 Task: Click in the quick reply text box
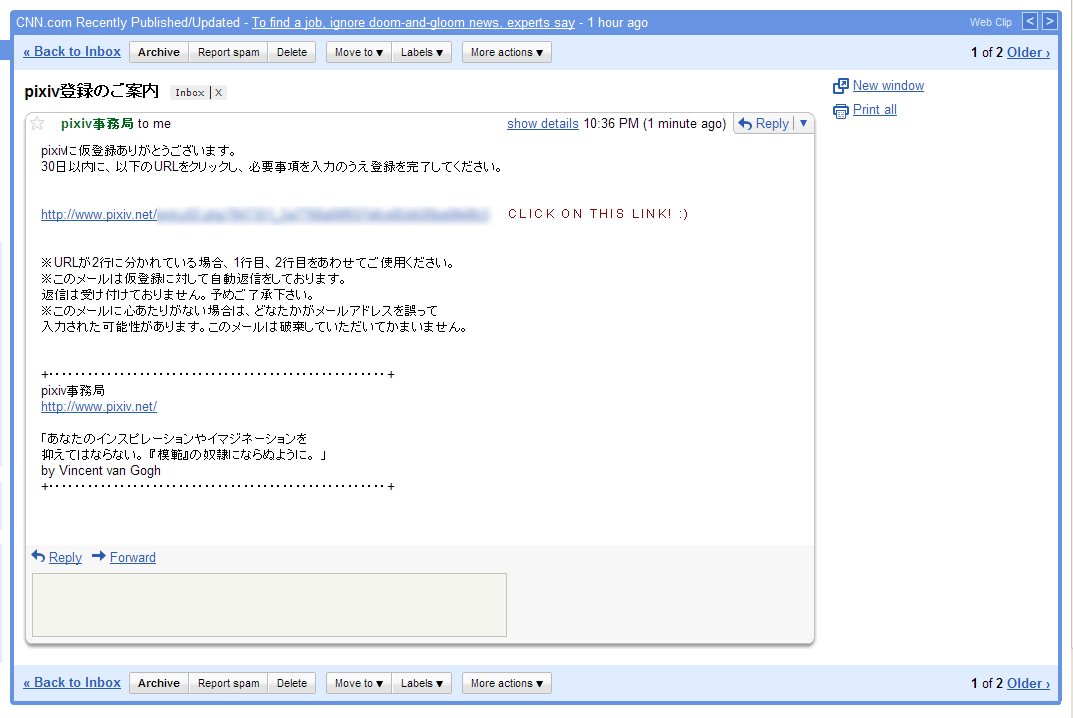(269, 604)
